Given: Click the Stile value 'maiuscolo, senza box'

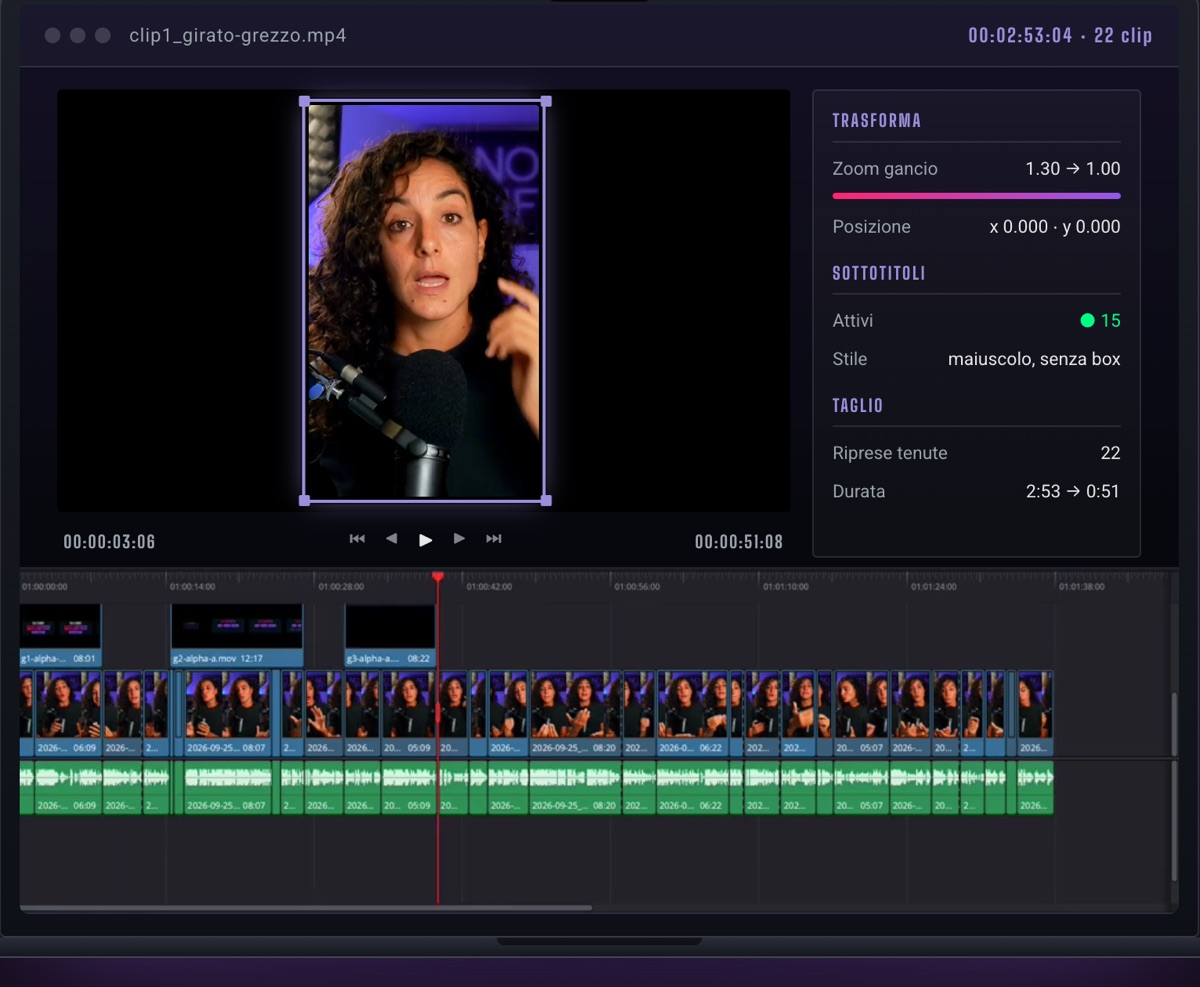Looking at the screenshot, I should [x=1034, y=359].
